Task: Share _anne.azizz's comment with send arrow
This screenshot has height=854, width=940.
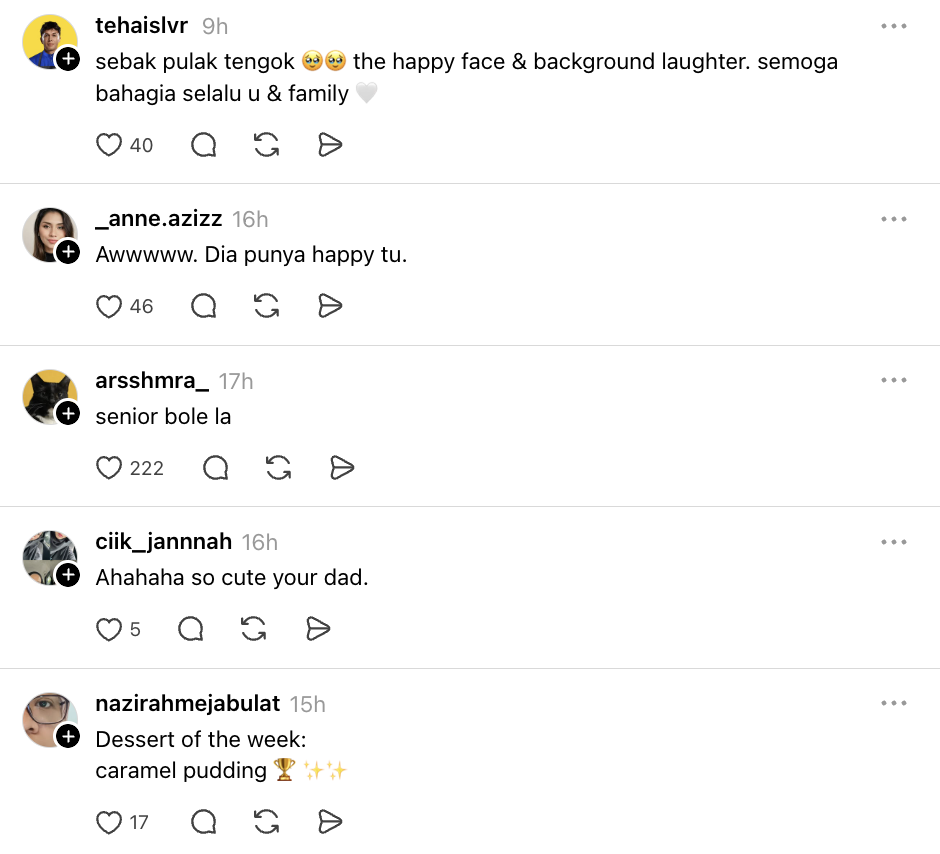Action: (x=330, y=306)
